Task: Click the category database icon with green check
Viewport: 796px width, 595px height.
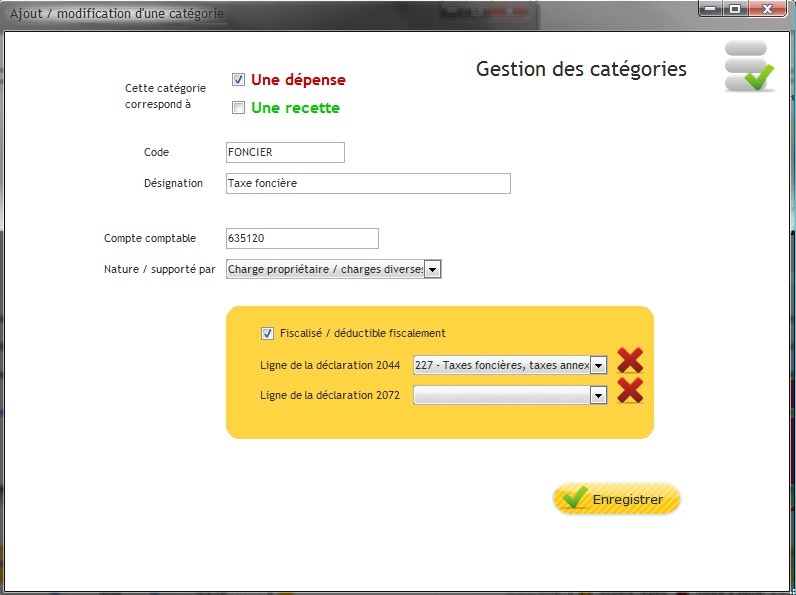Action: (749, 67)
